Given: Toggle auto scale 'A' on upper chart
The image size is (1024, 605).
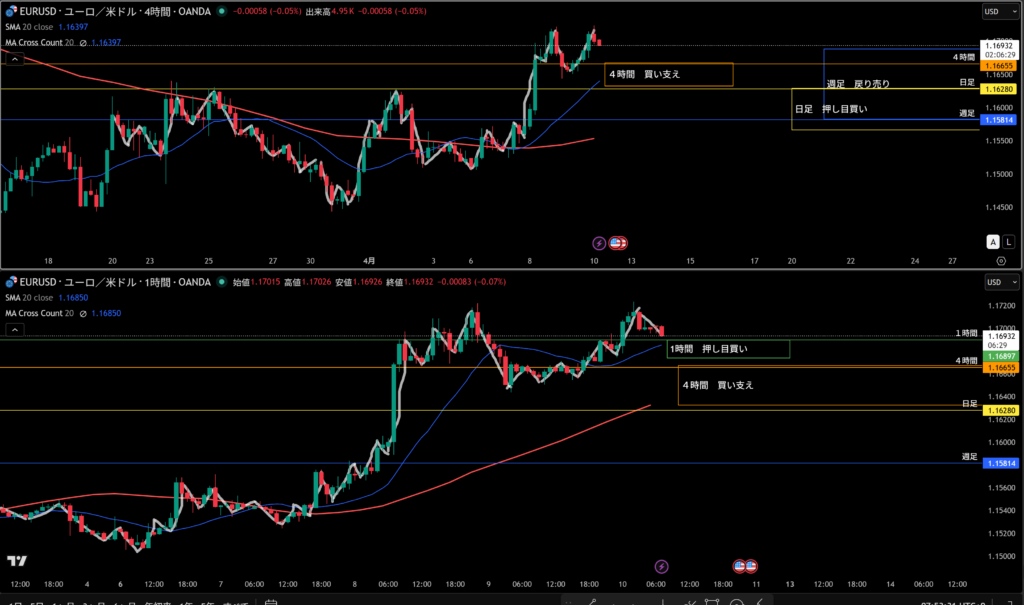Looking at the screenshot, I should point(993,242).
